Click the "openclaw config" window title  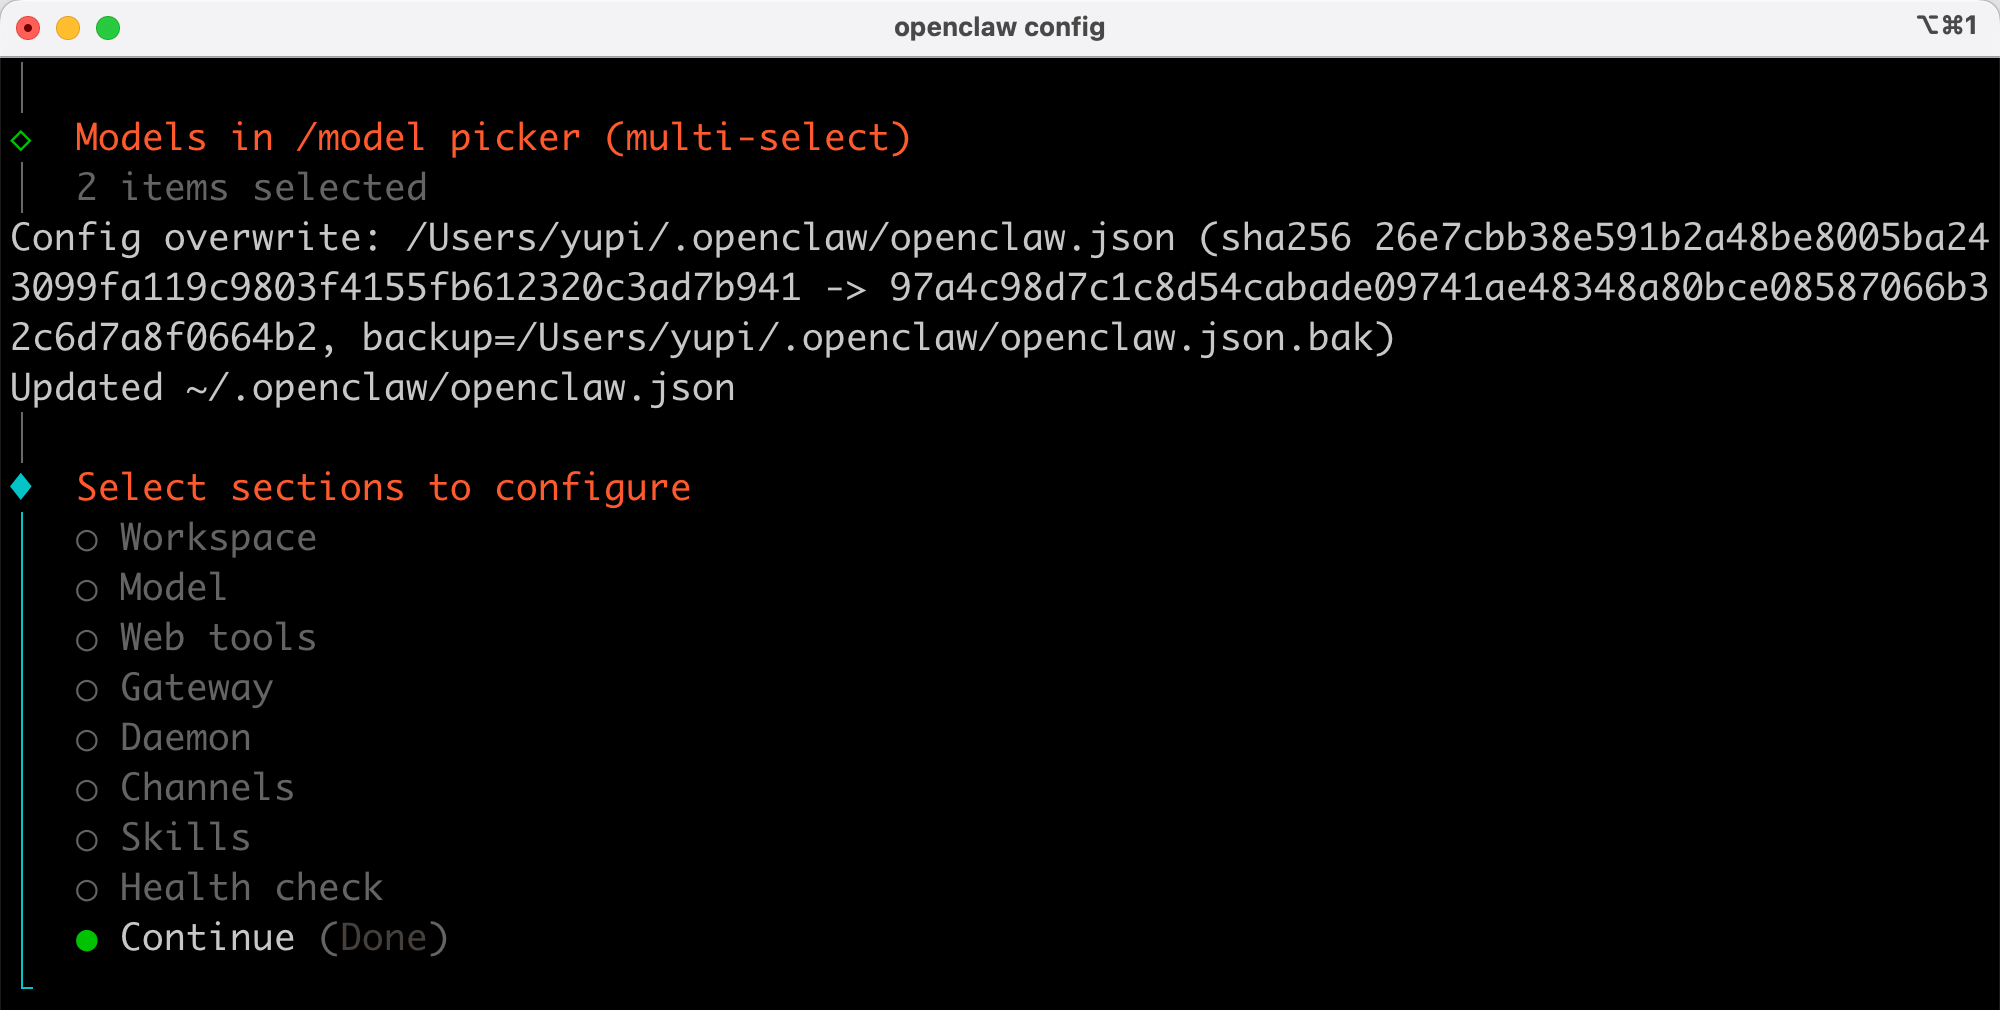point(999,27)
